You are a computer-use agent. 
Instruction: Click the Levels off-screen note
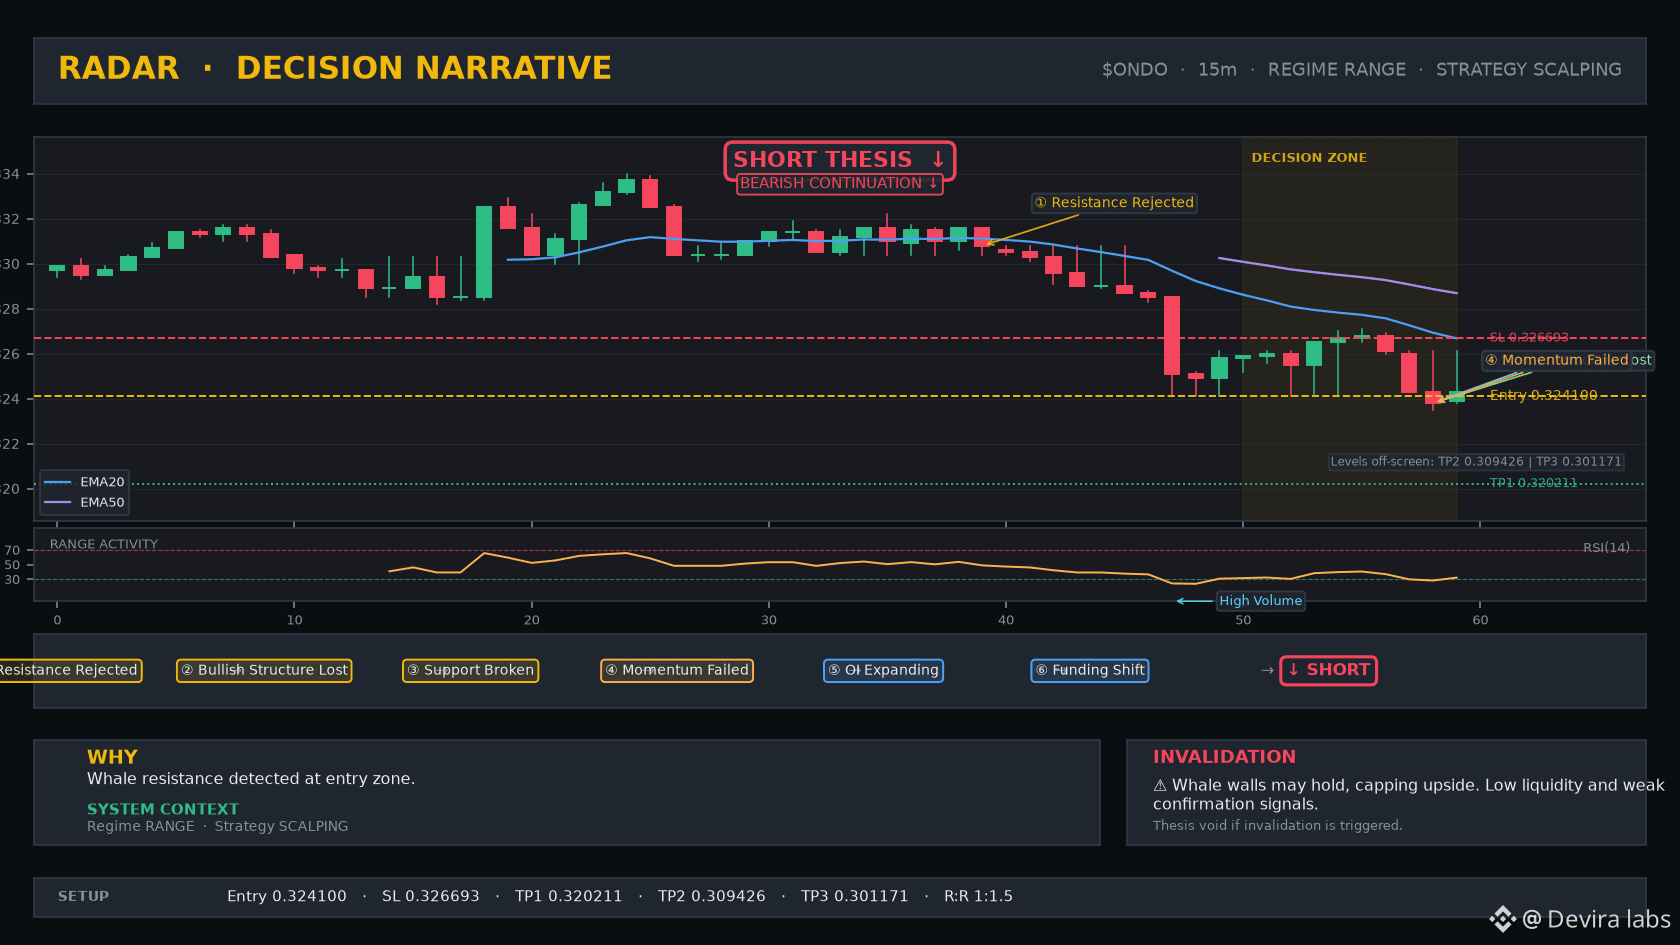click(1476, 462)
